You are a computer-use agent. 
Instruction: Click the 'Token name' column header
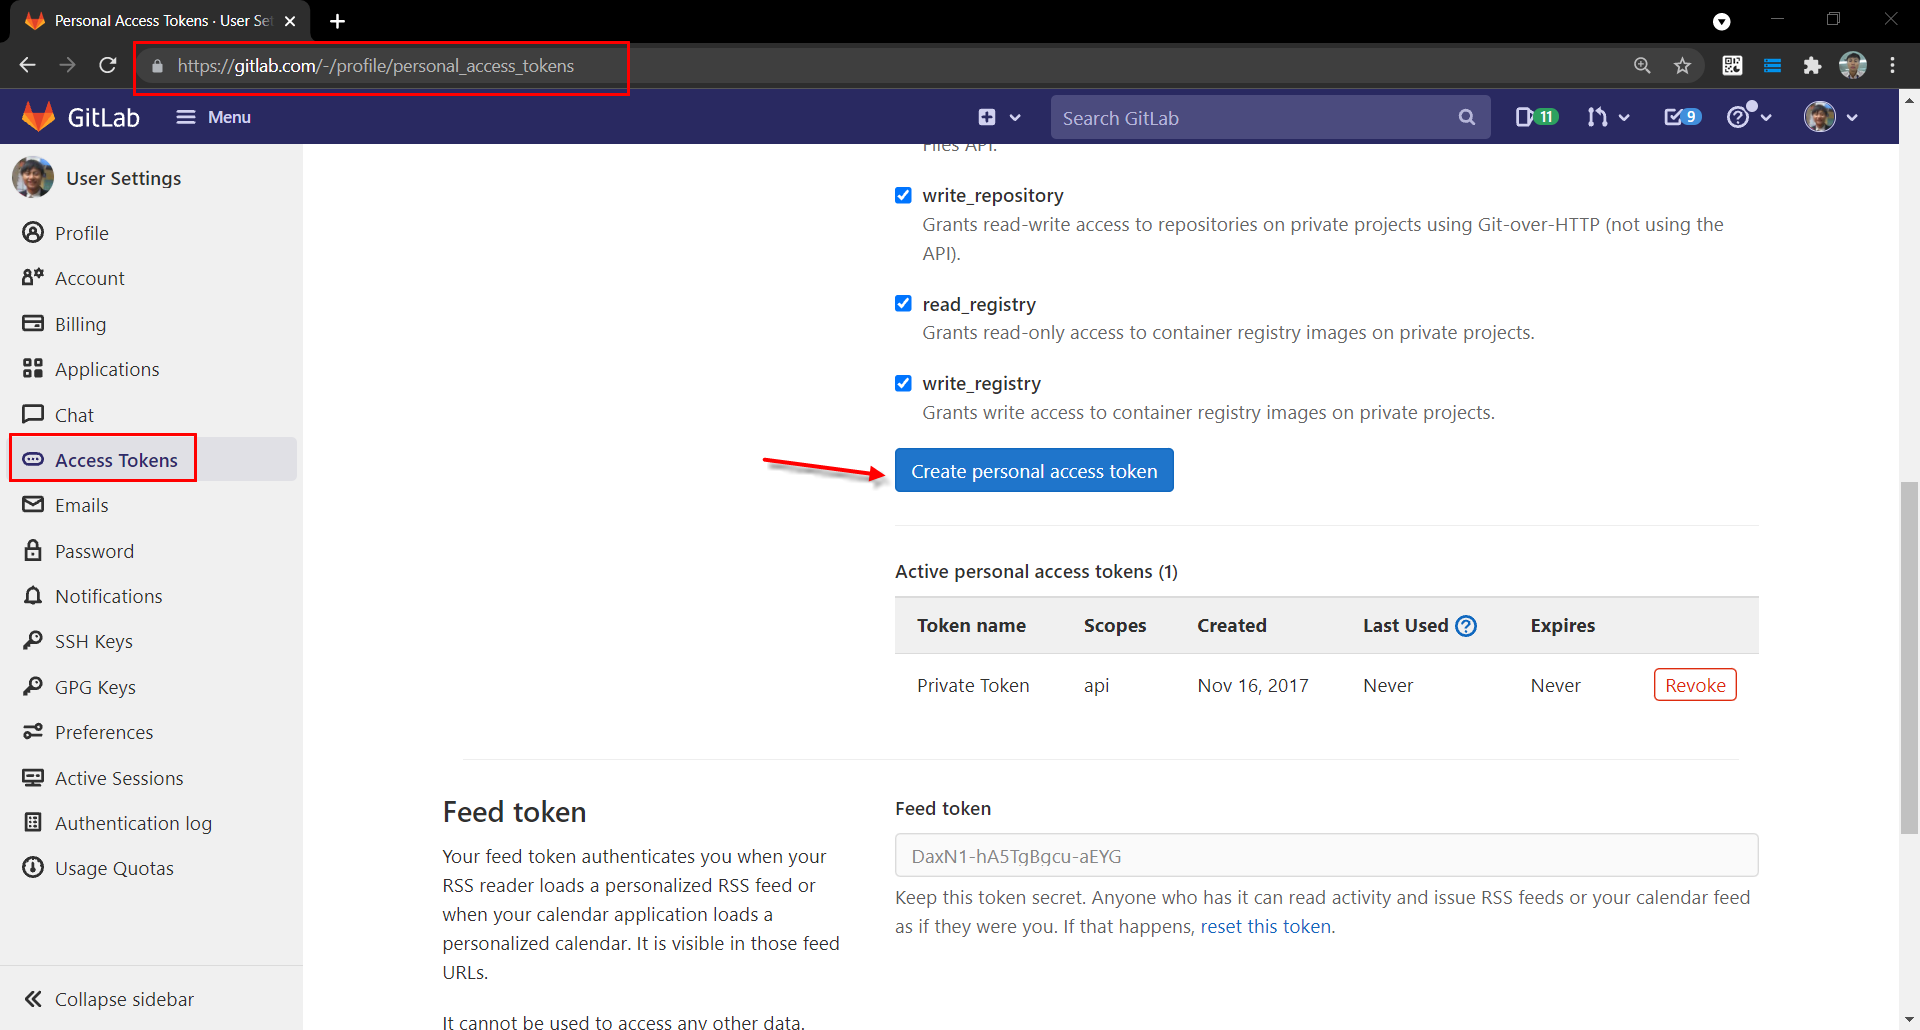pos(971,626)
